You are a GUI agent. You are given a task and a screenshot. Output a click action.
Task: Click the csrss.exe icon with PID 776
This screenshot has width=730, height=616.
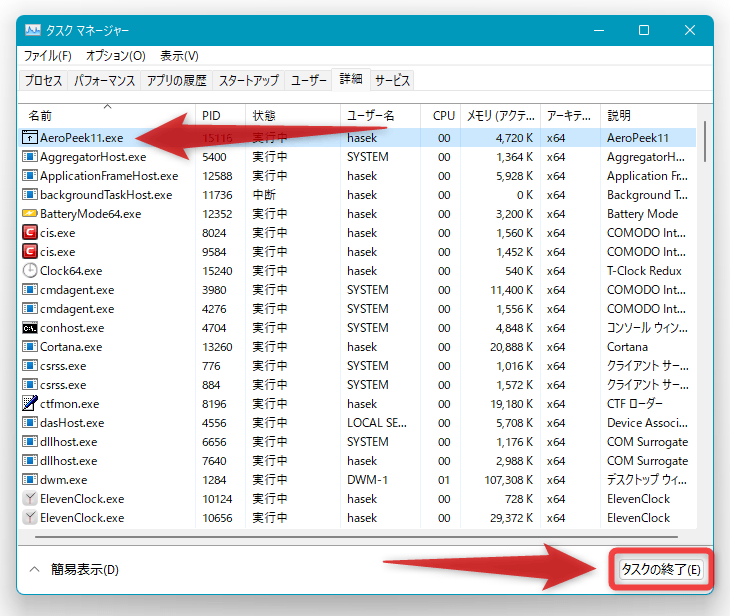pos(30,366)
